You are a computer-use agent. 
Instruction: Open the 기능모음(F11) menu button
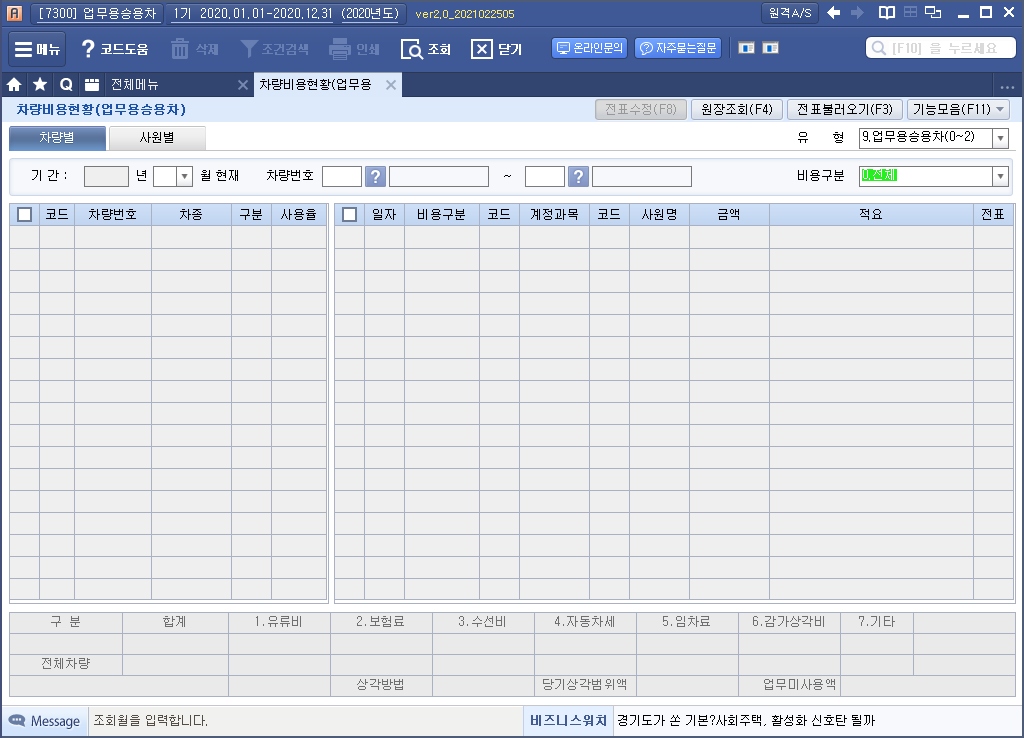tap(958, 110)
